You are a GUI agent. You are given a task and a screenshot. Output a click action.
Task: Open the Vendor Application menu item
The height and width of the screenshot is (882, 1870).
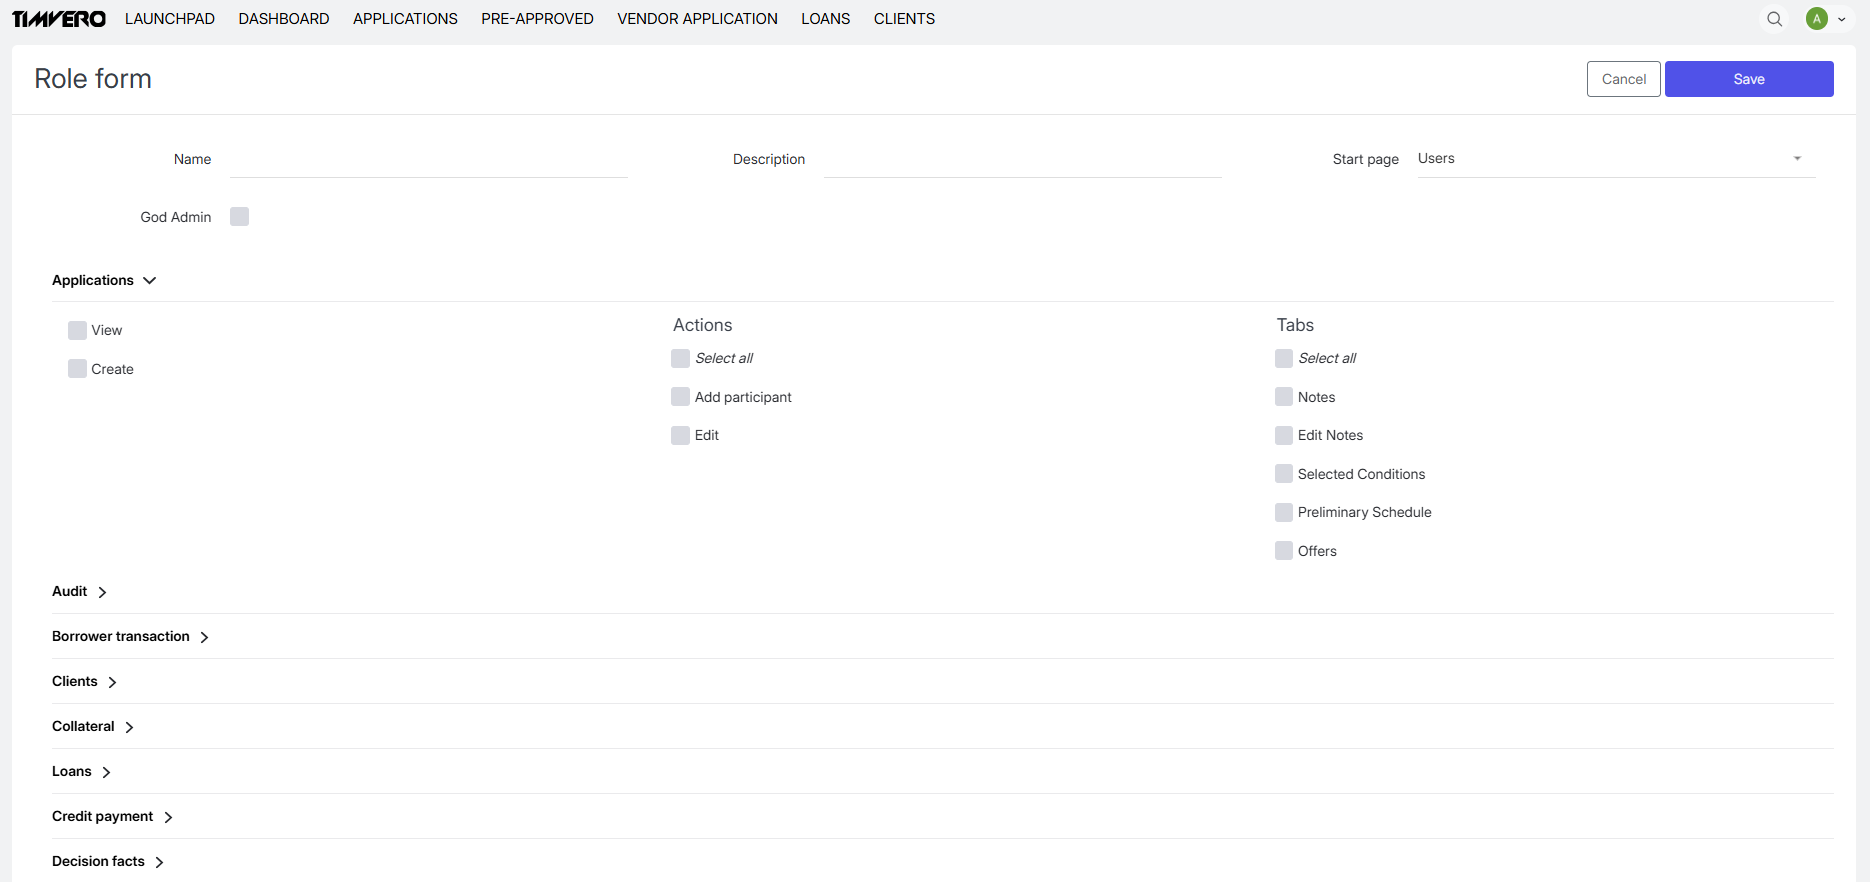point(697,19)
